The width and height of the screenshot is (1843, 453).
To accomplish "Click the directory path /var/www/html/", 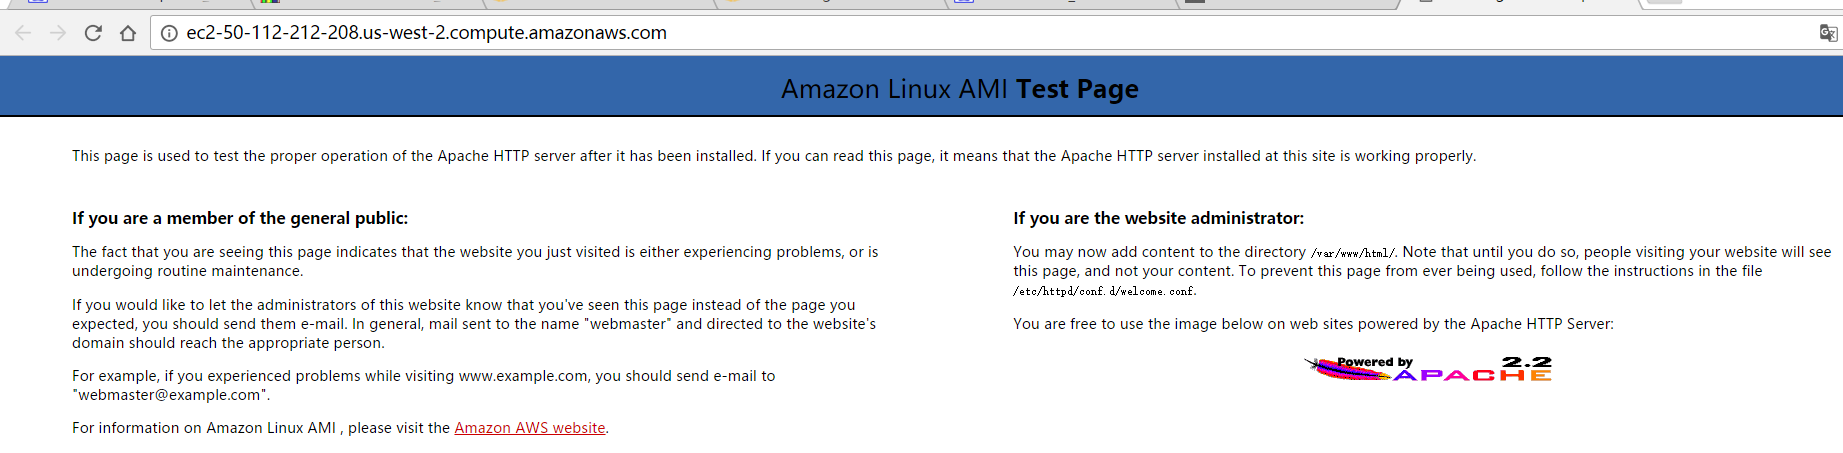I will point(1353,253).
